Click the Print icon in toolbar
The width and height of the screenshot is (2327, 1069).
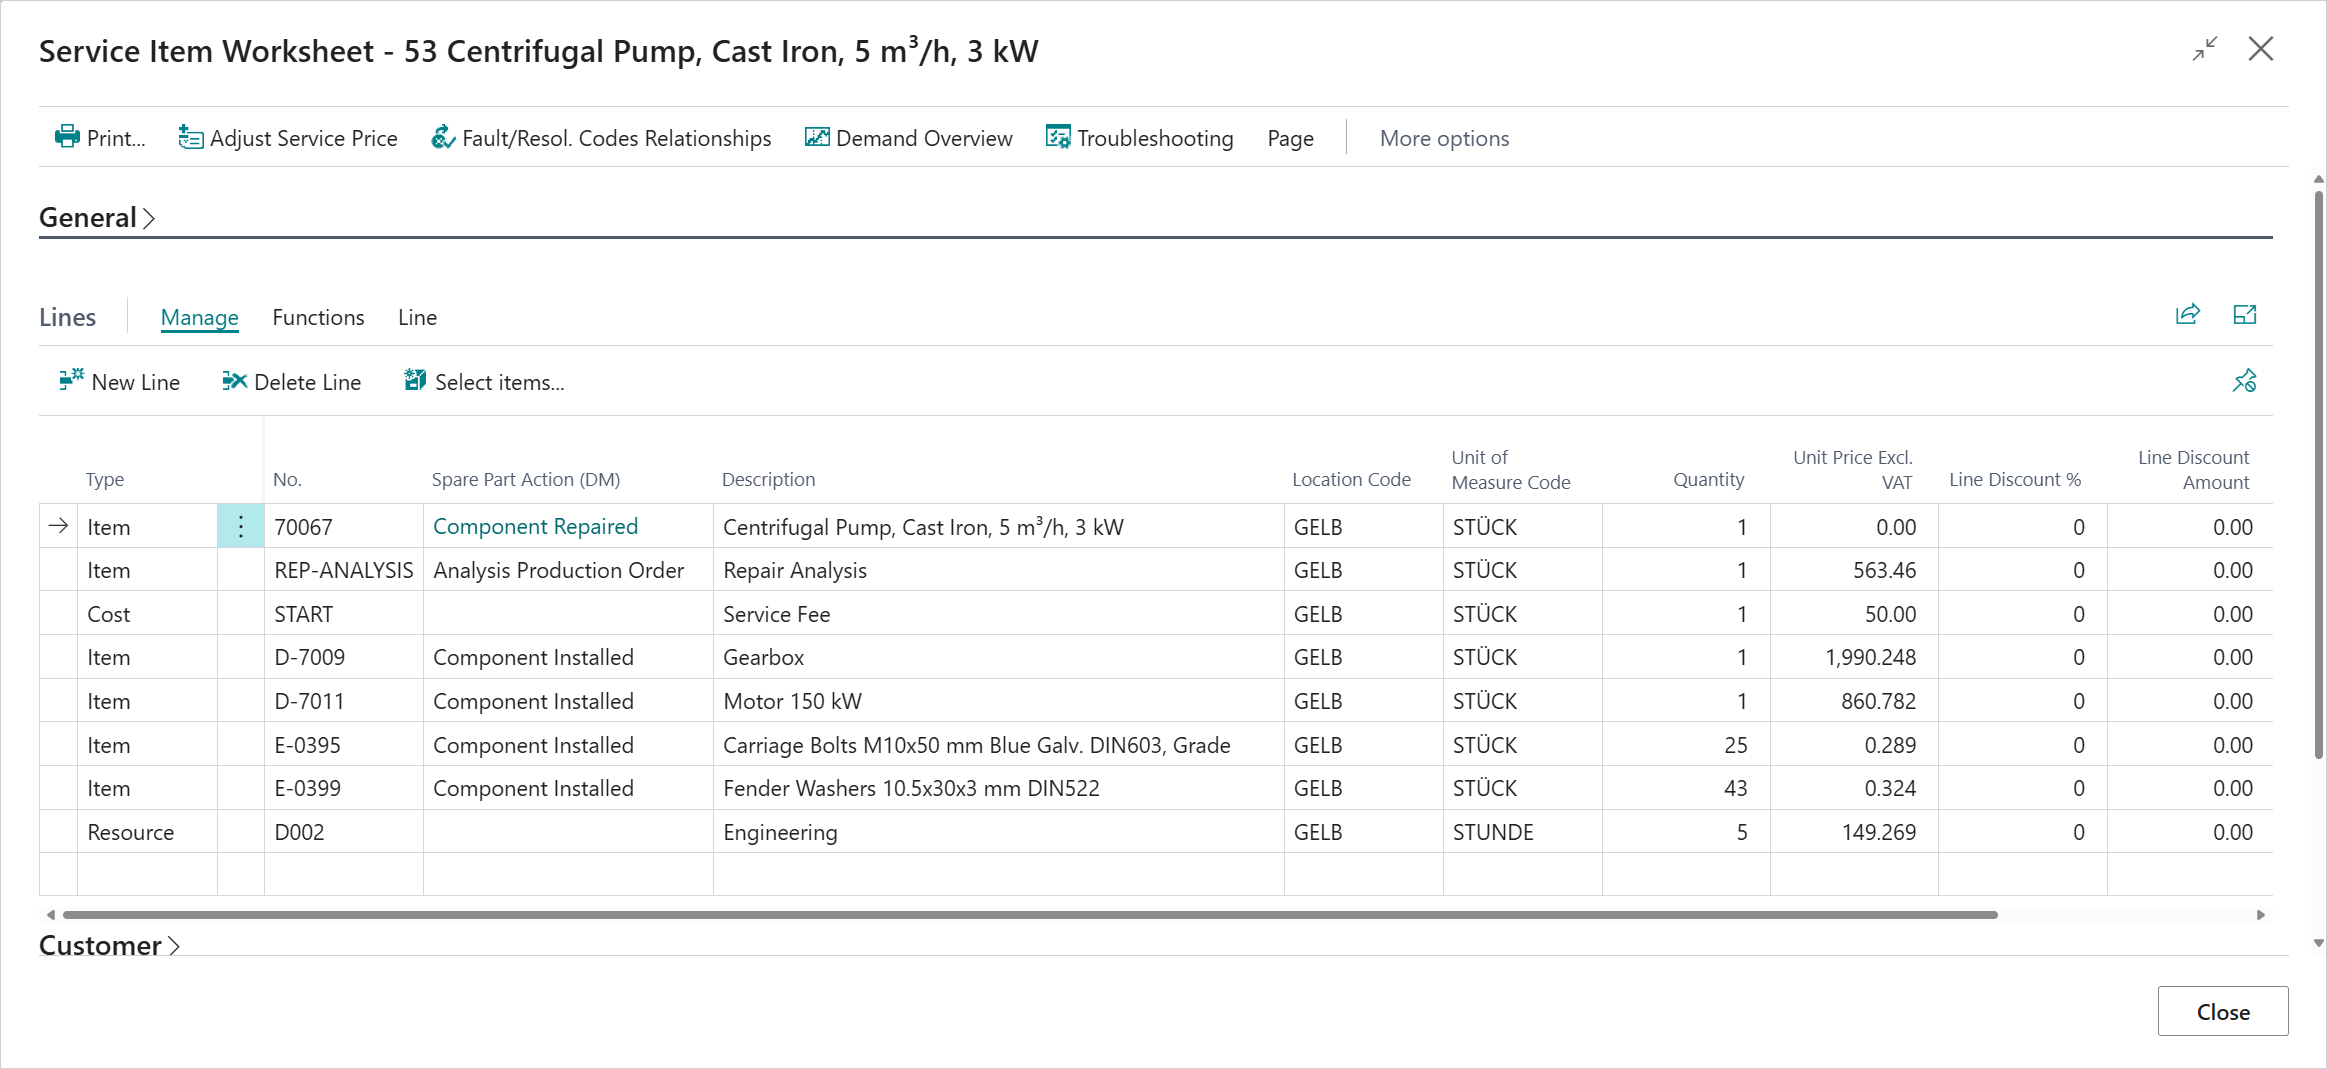point(68,137)
